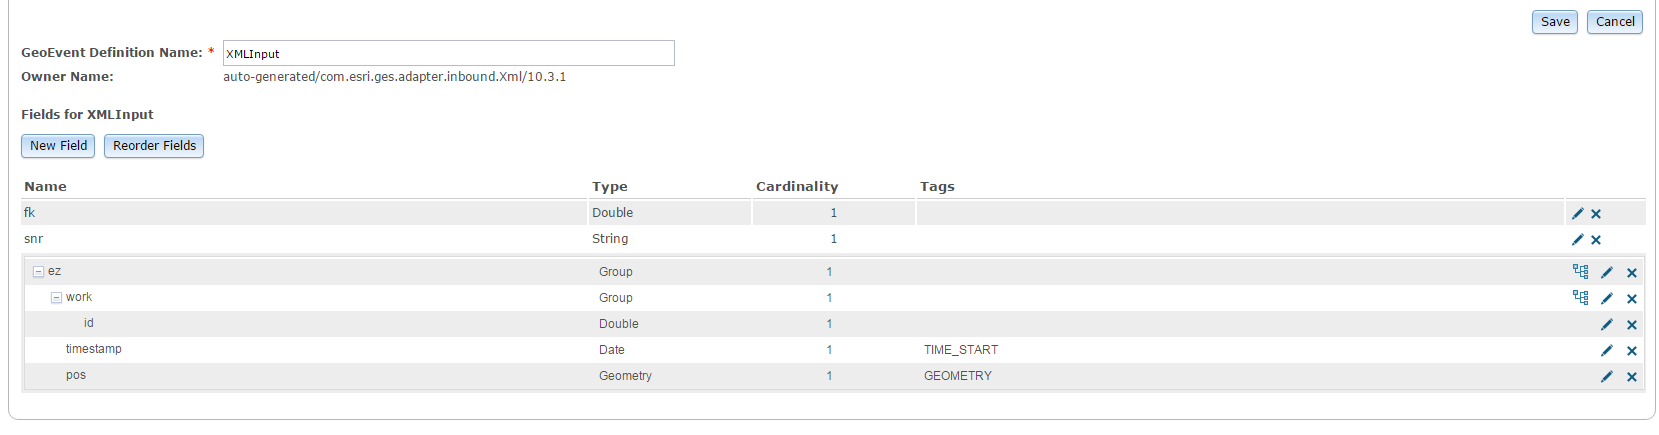1659x435 pixels.
Task: Delete the ez group field
Action: 1632,272
